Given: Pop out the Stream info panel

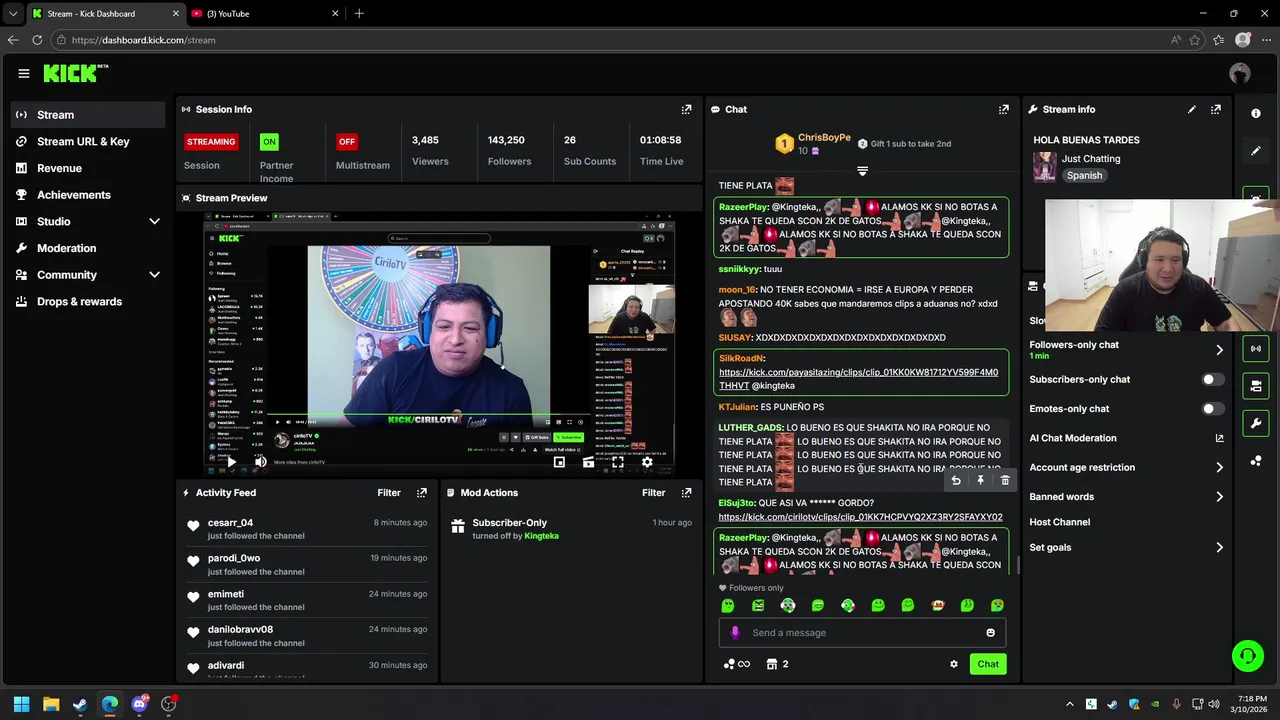Looking at the screenshot, I should tap(1215, 109).
